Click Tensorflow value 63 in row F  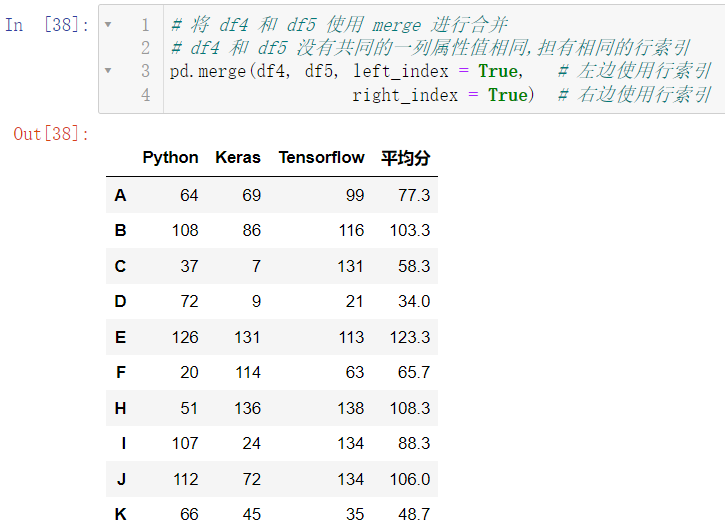click(x=355, y=373)
